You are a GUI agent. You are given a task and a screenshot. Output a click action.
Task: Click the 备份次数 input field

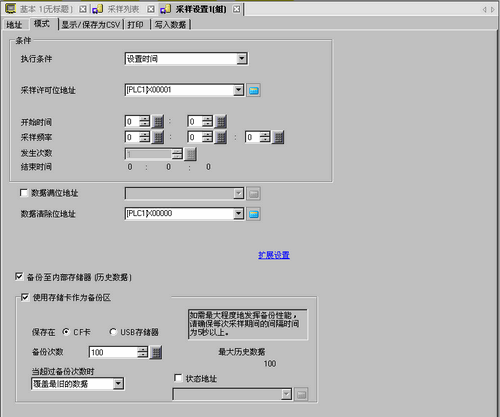113,352
